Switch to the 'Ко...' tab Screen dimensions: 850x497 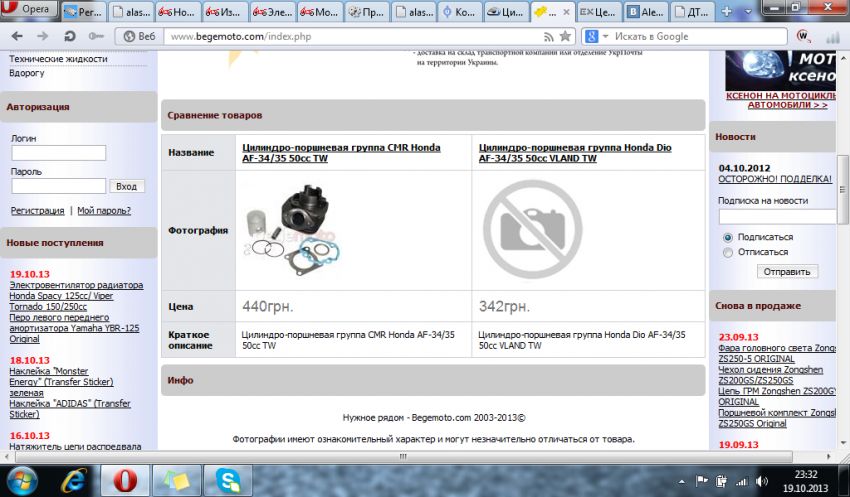[x=460, y=11]
